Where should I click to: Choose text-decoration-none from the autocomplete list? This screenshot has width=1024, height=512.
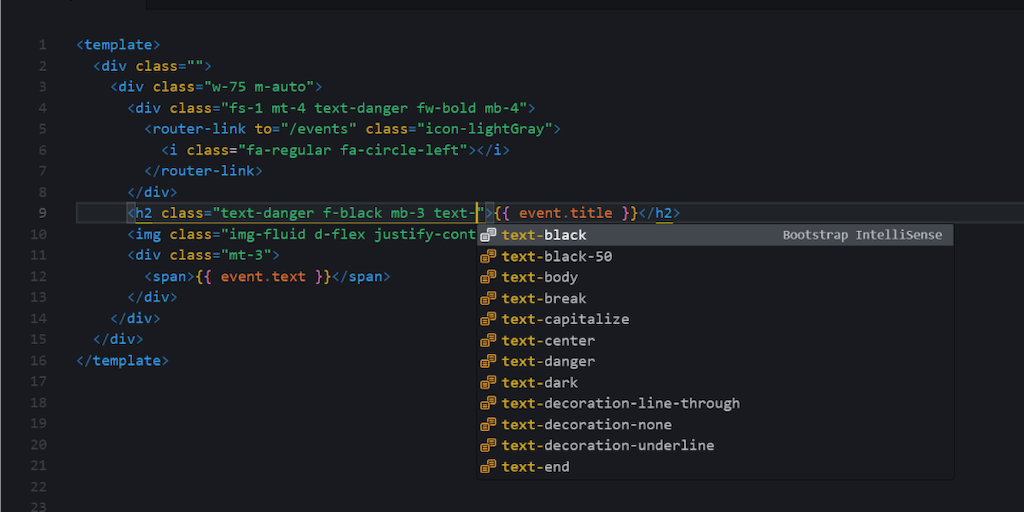586,424
